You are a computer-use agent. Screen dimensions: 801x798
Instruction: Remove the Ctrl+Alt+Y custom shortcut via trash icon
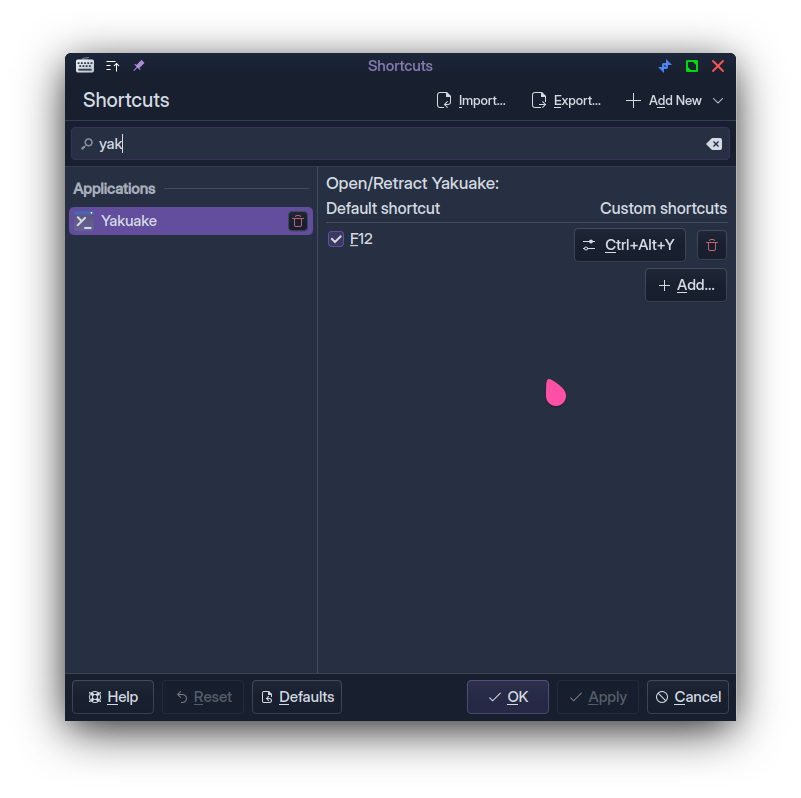pyautogui.click(x=712, y=245)
